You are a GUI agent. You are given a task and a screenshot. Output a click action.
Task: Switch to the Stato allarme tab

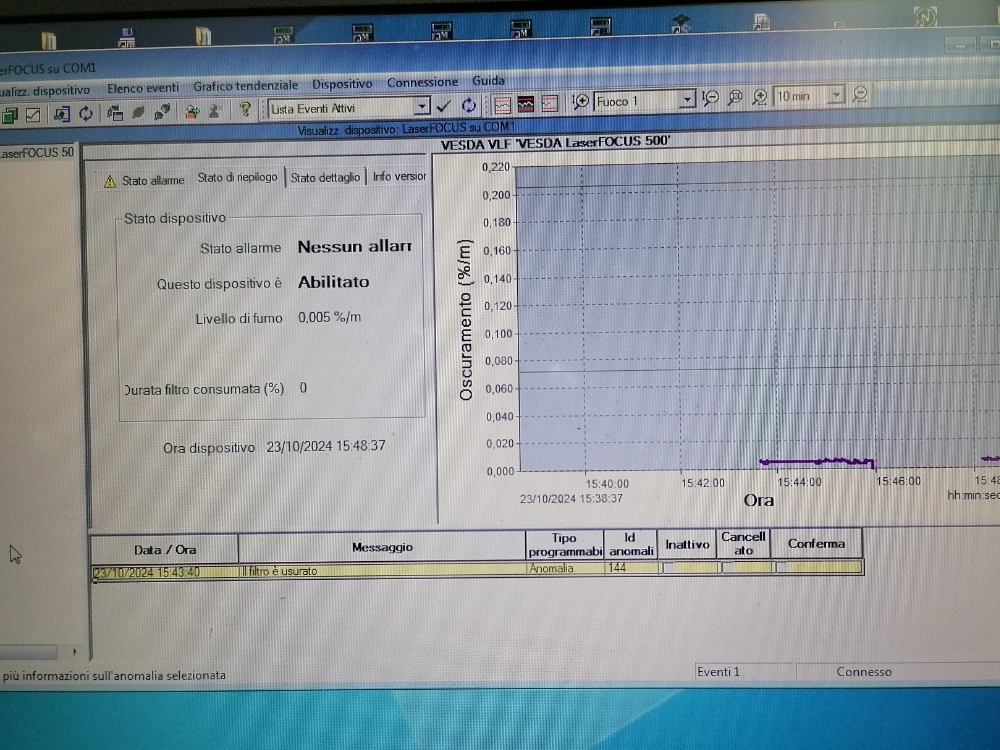(145, 180)
